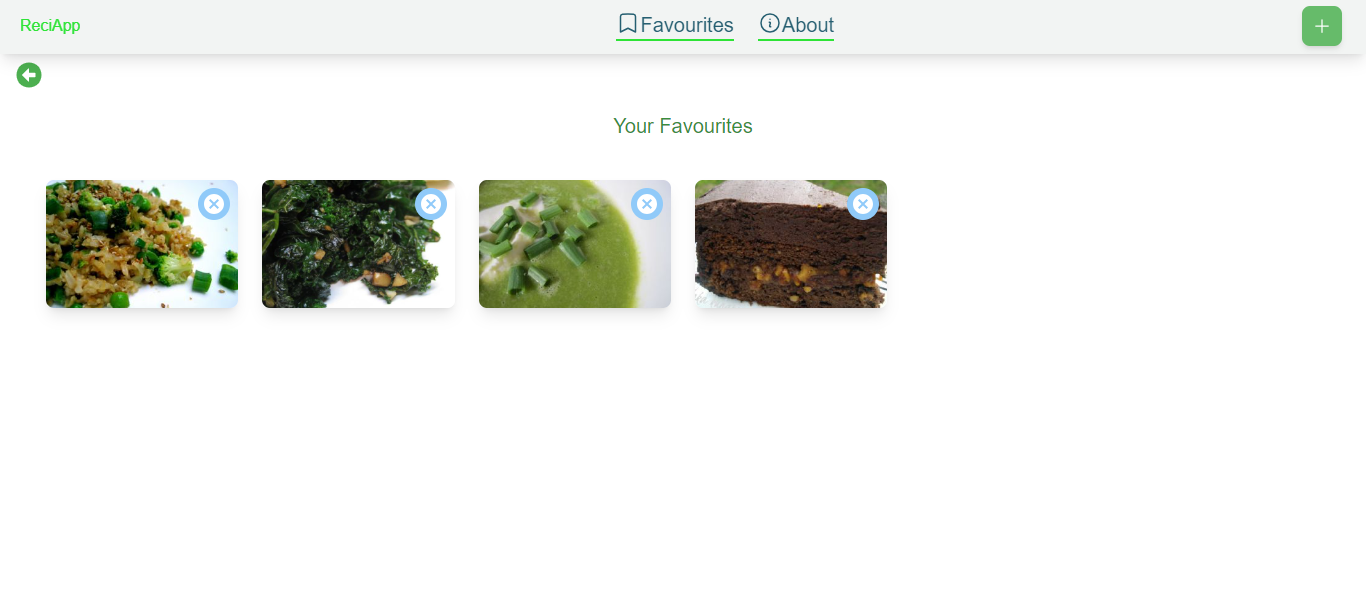1366x615 pixels.
Task: View the chocolate cake slice recipe
Action: (x=791, y=244)
